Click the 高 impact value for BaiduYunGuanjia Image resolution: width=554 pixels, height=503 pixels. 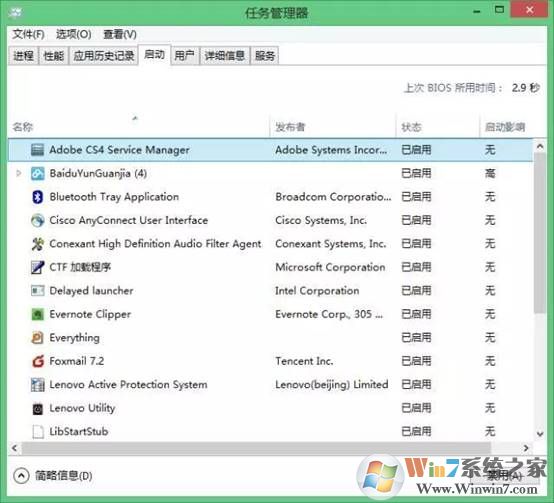pyautogui.click(x=490, y=173)
